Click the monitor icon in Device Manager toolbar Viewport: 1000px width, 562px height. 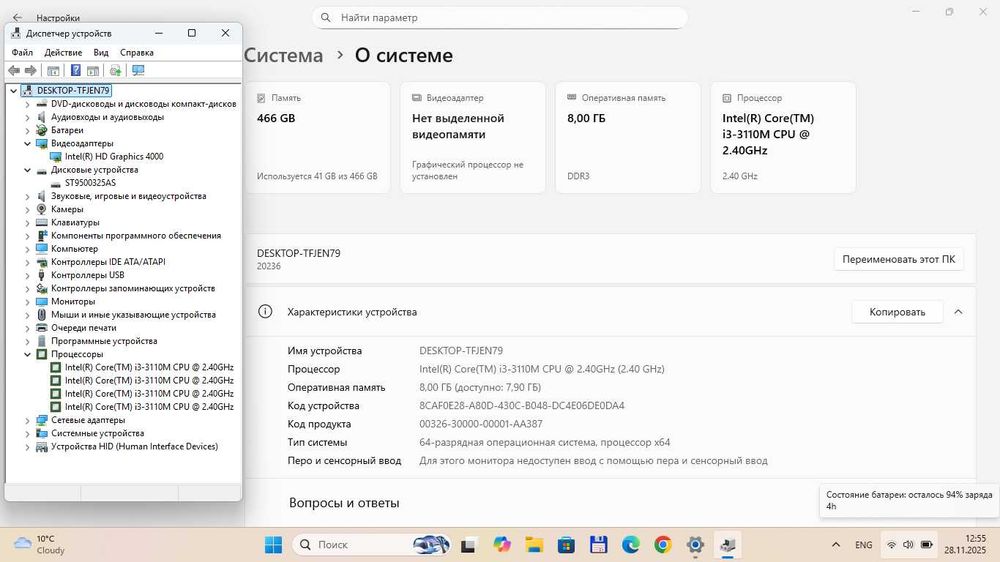coord(138,71)
